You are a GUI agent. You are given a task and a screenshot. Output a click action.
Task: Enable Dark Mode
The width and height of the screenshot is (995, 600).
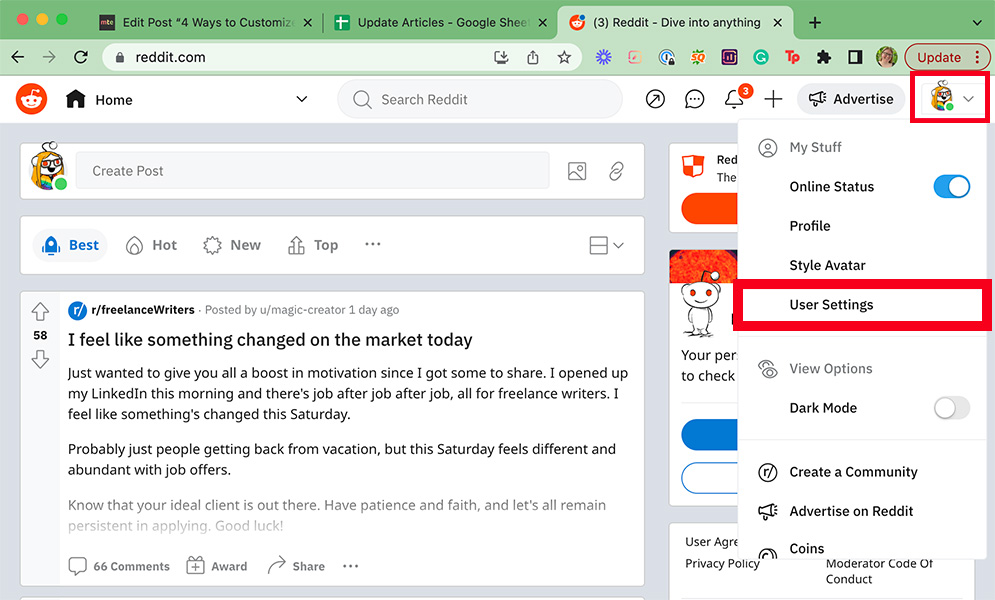point(950,408)
